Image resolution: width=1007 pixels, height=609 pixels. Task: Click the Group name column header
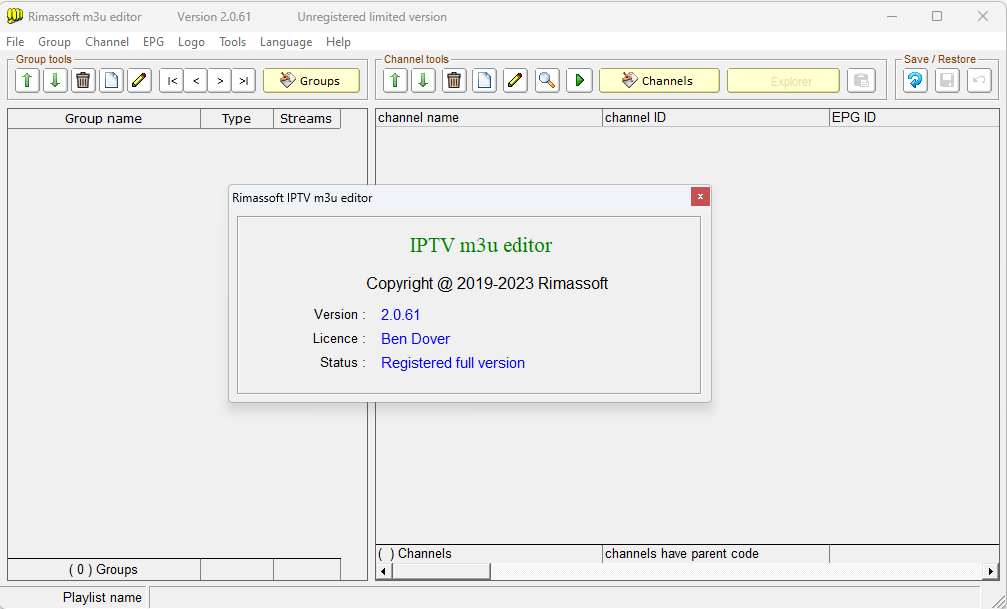[103, 119]
